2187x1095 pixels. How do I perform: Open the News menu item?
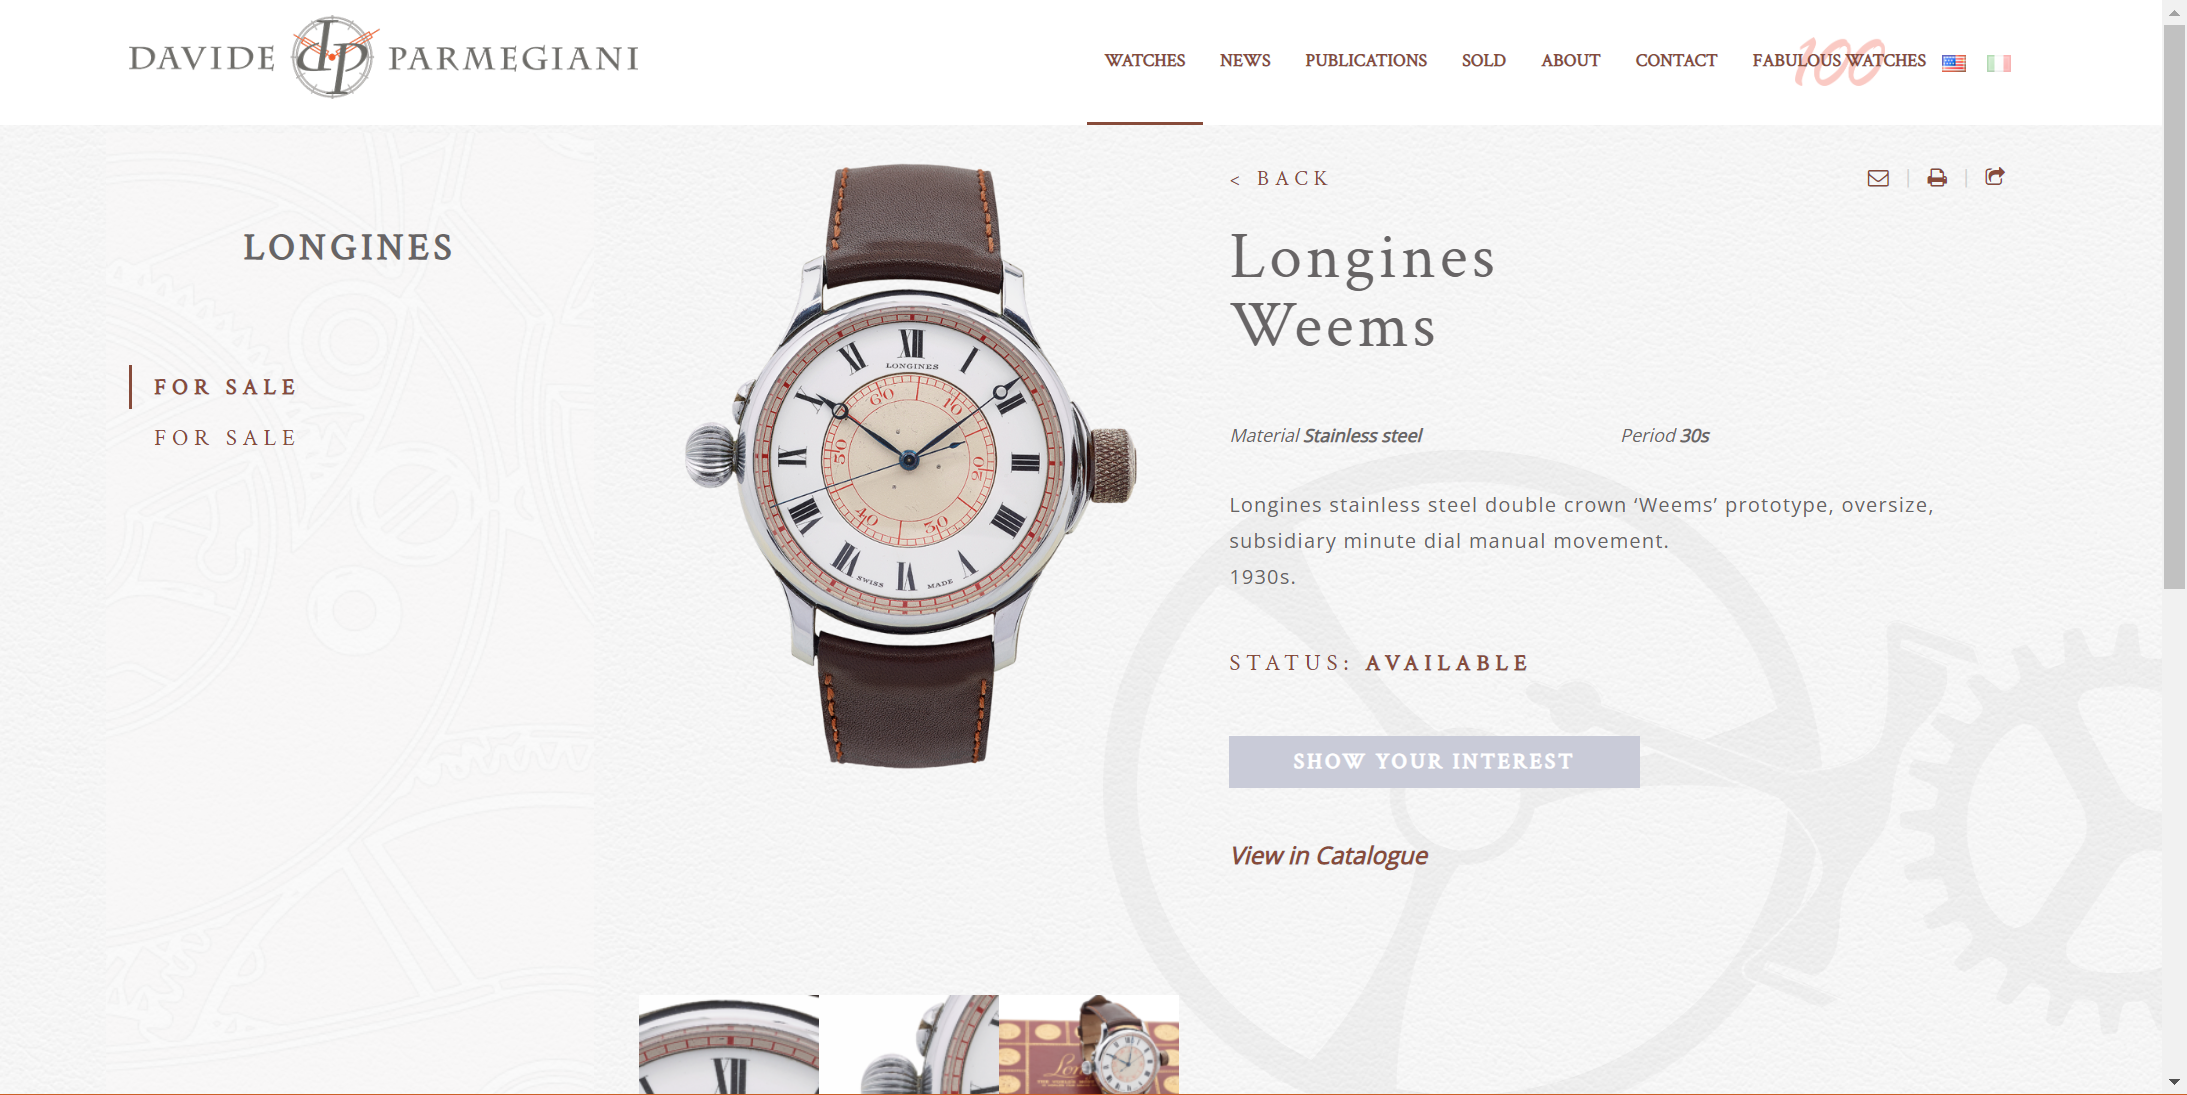tap(1245, 60)
